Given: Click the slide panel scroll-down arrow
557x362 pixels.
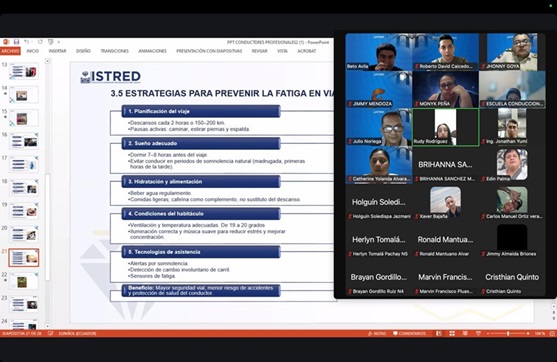Looking at the screenshot, I should coord(48,325).
